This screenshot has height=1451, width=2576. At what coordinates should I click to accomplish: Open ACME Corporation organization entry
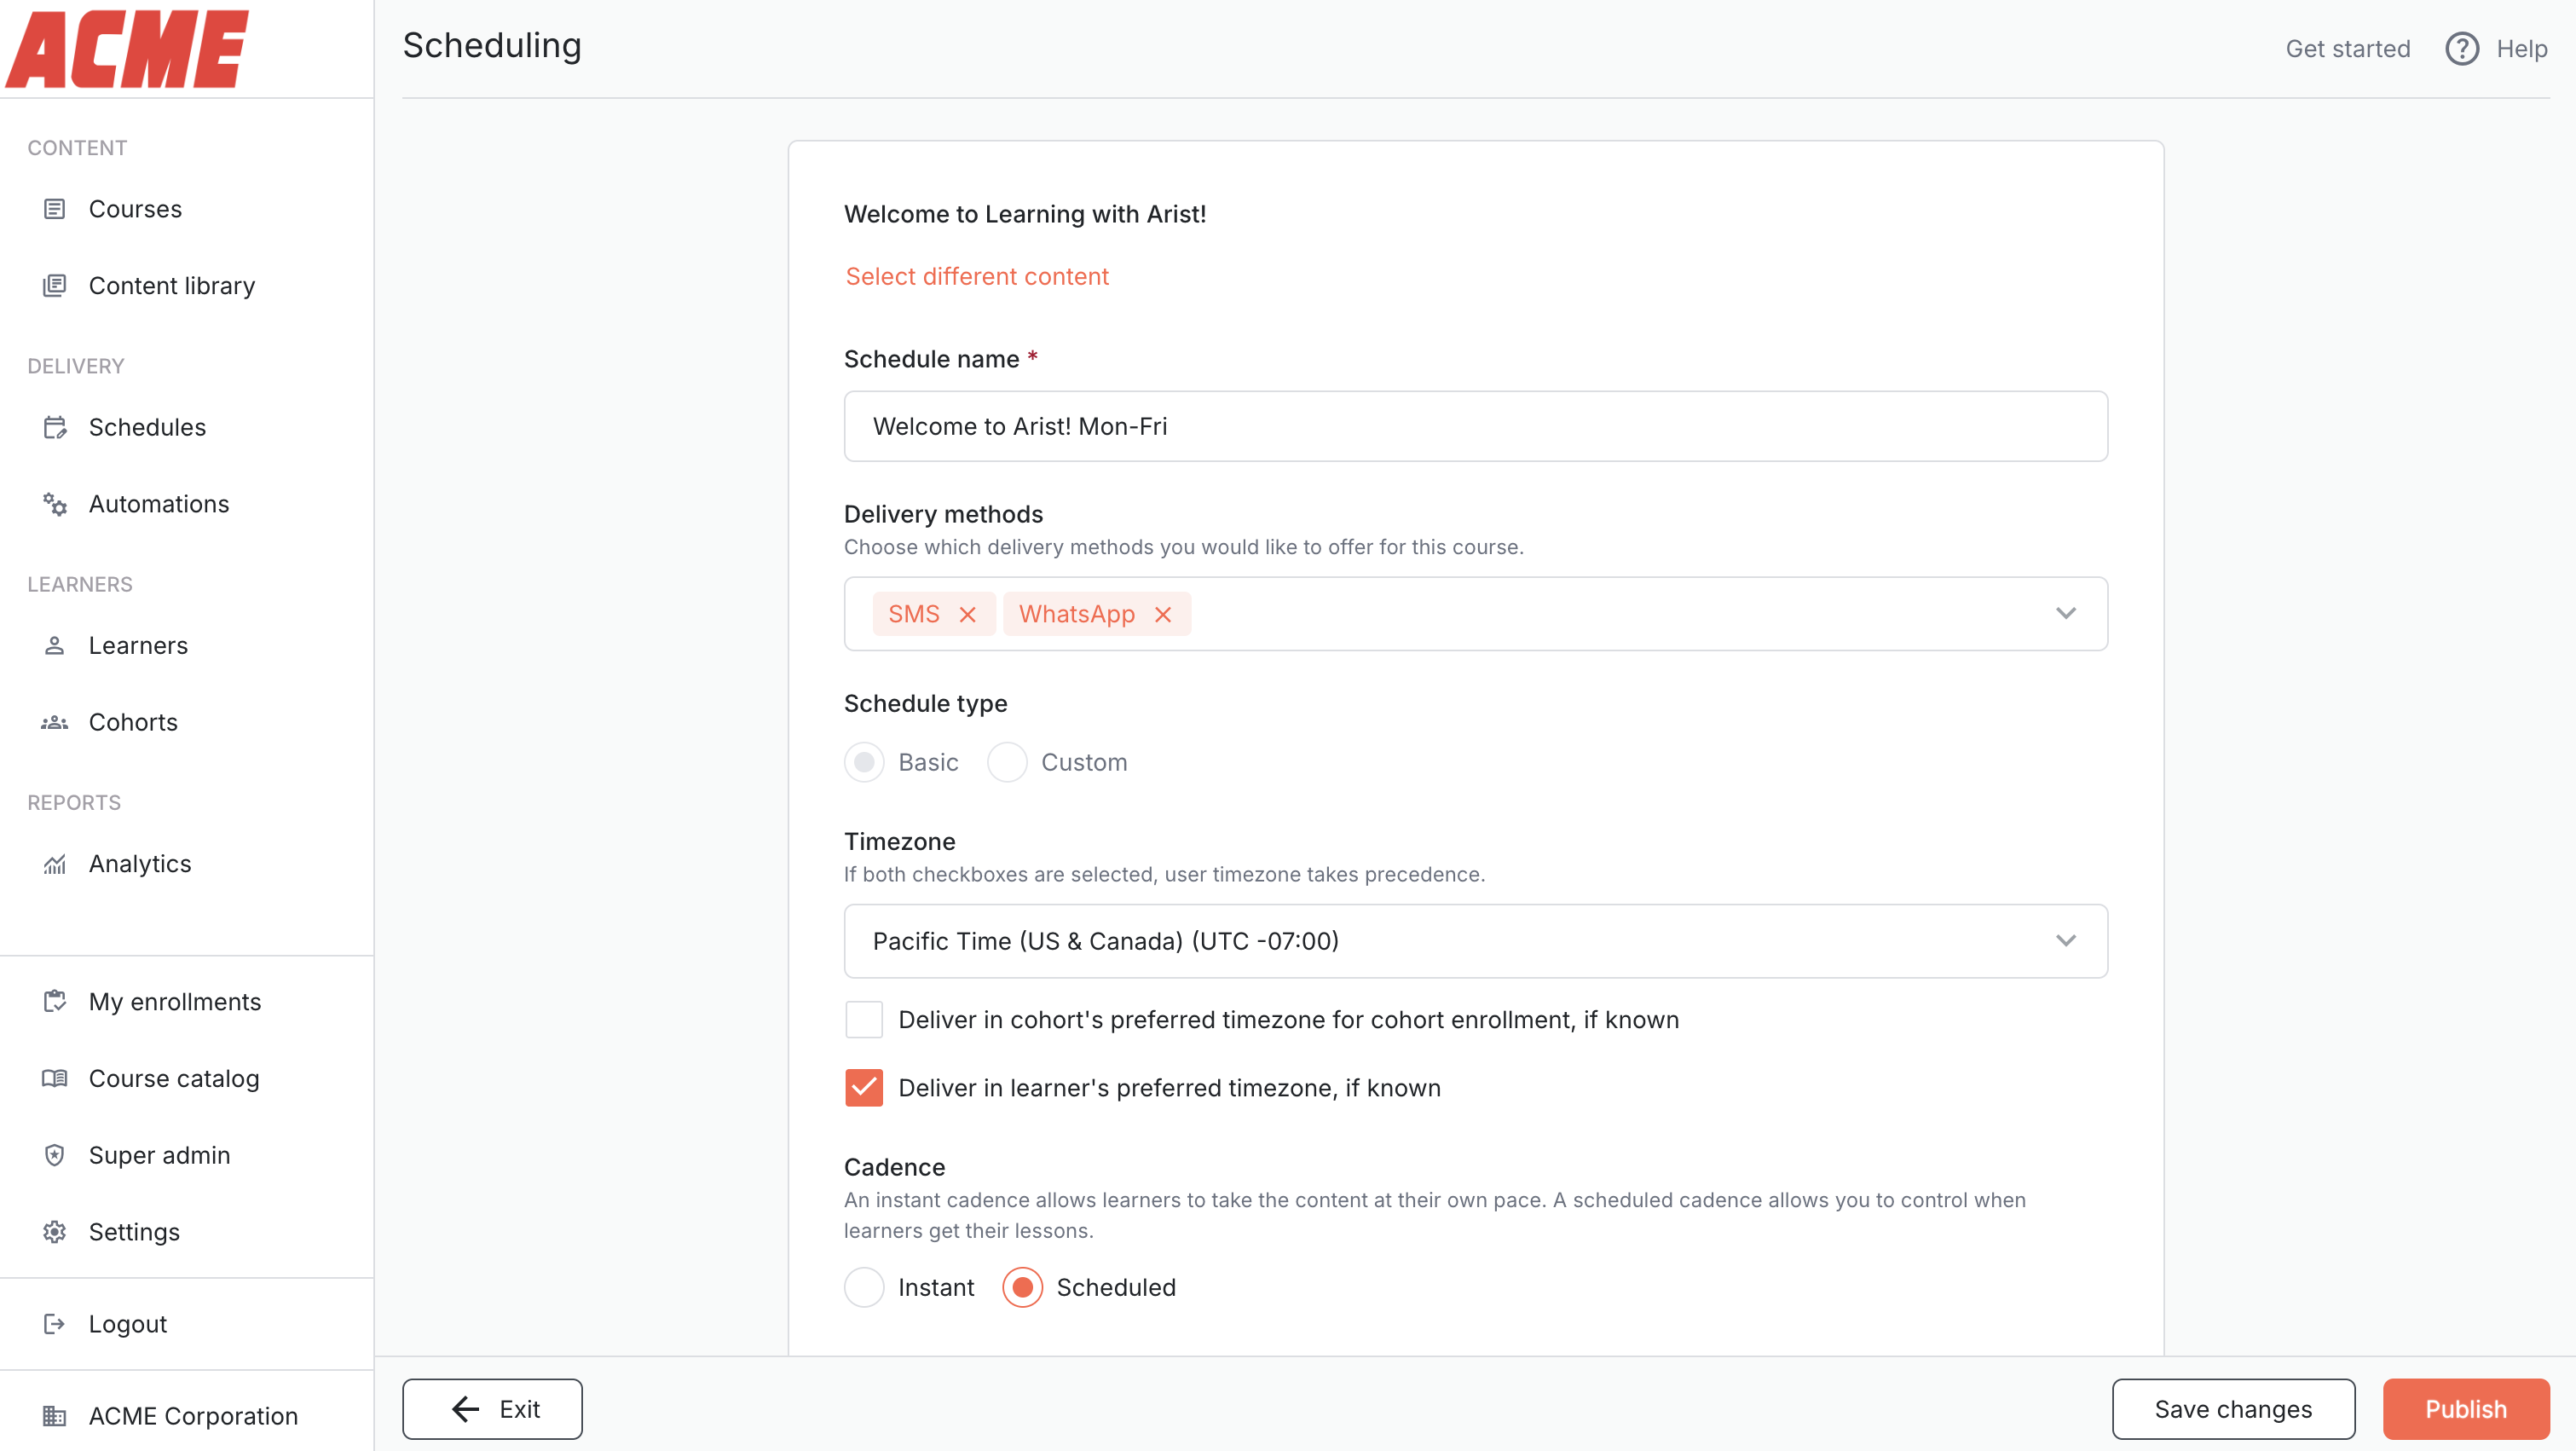(193, 1416)
